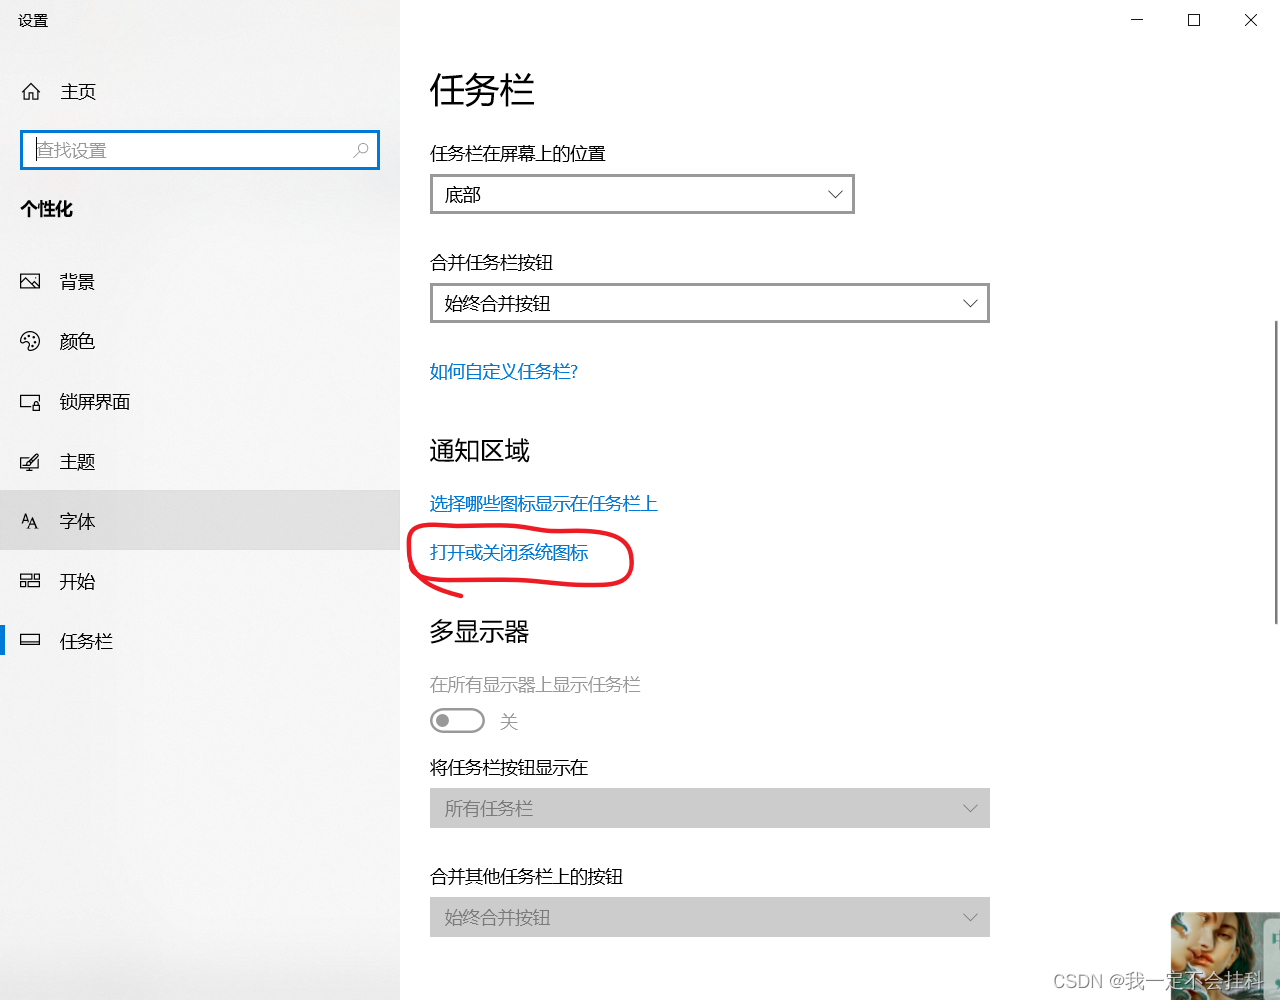The height and width of the screenshot is (1000, 1280).
Task: Click the 颜色 palette icon
Action: (x=30, y=342)
